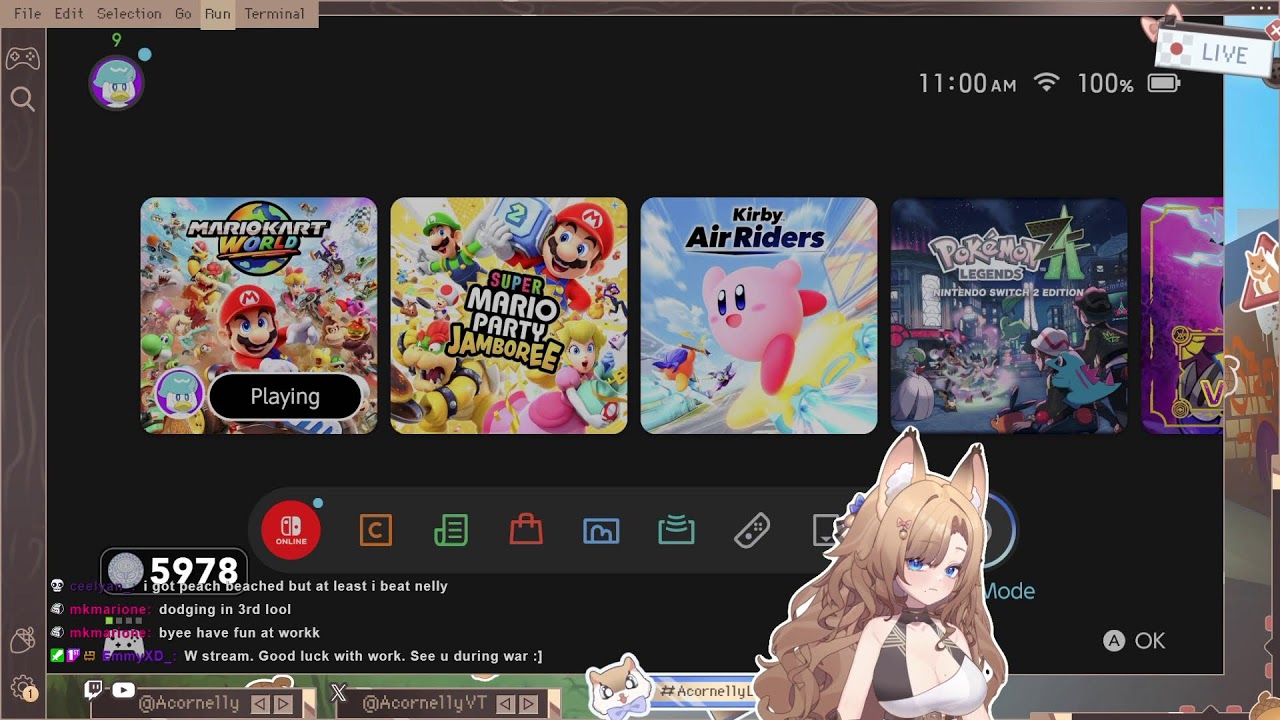Image resolution: width=1280 pixels, height=720 pixels.
Task: Open the blue Album icon
Action: [601, 531]
